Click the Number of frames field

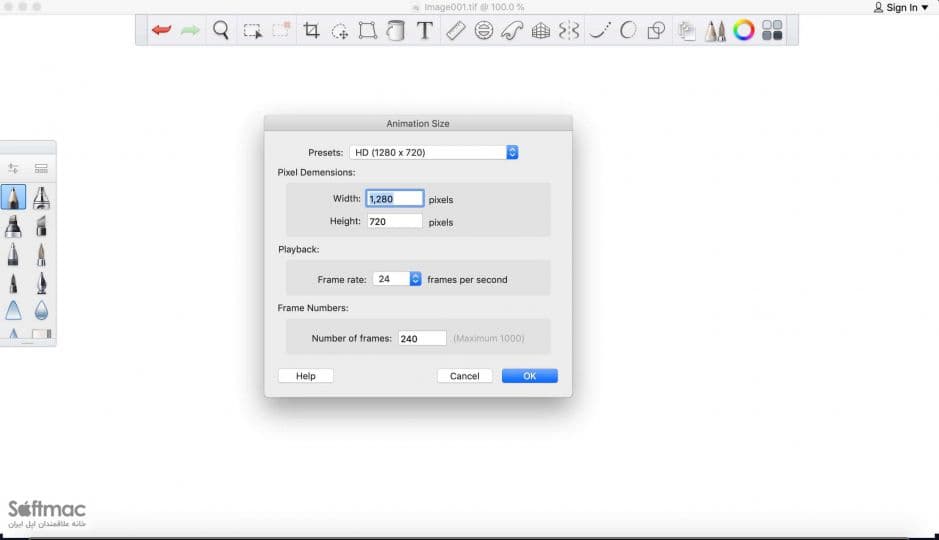(x=422, y=338)
